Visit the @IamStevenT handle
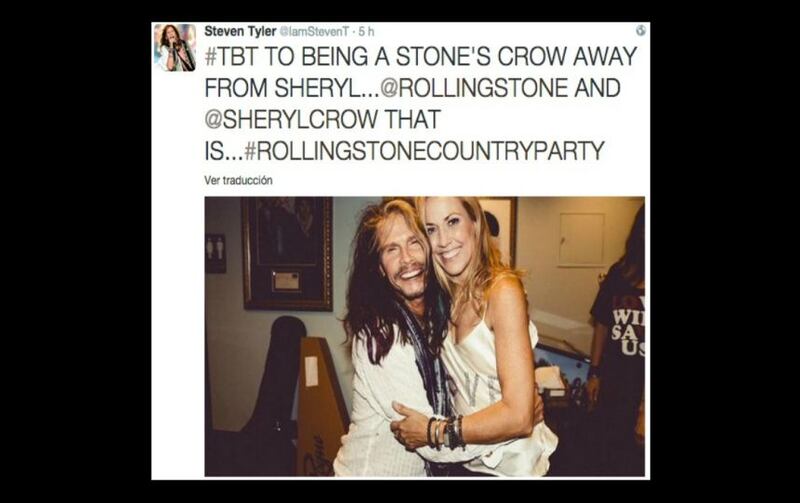This screenshot has width=800, height=503. 314,32
